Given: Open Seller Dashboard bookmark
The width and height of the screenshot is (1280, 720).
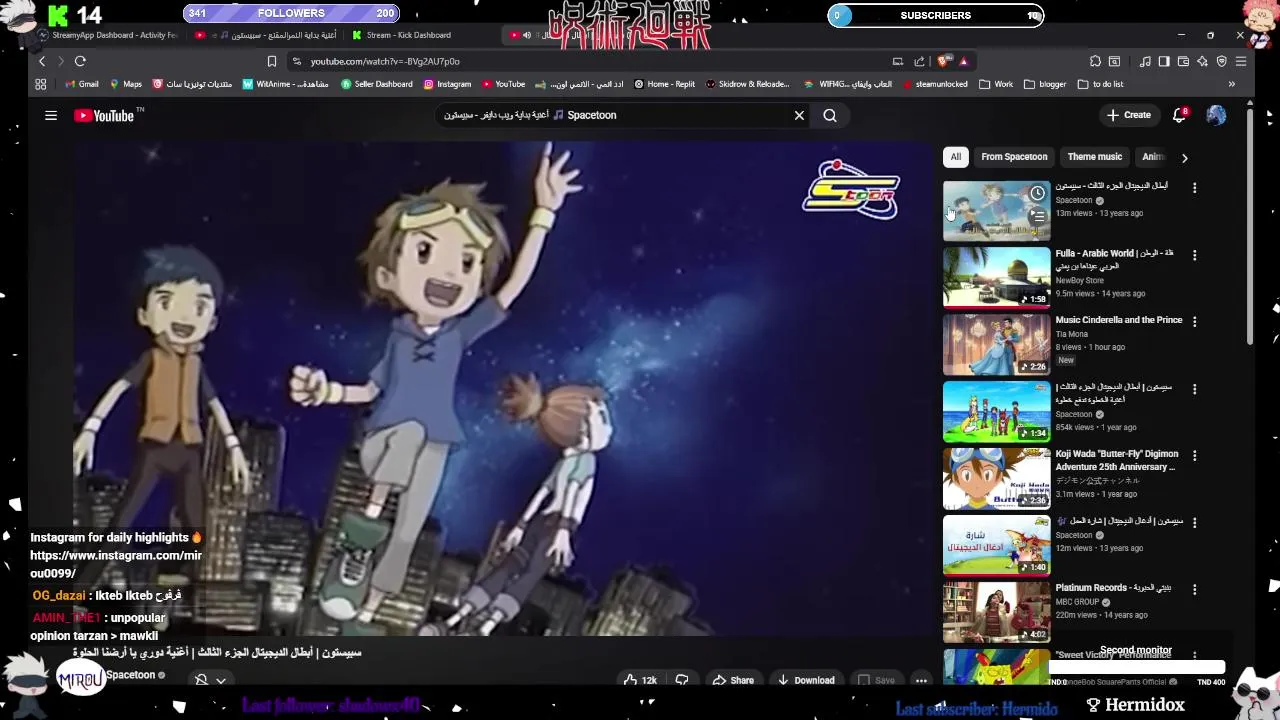Looking at the screenshot, I should click(x=376, y=84).
